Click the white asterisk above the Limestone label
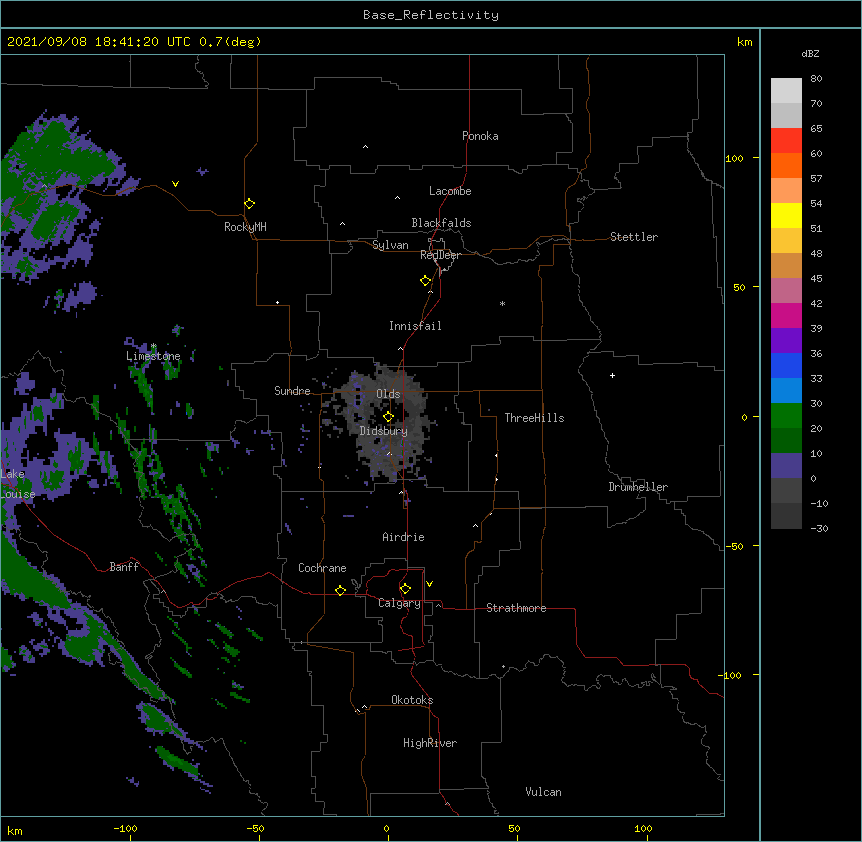 pyautogui.click(x=154, y=346)
